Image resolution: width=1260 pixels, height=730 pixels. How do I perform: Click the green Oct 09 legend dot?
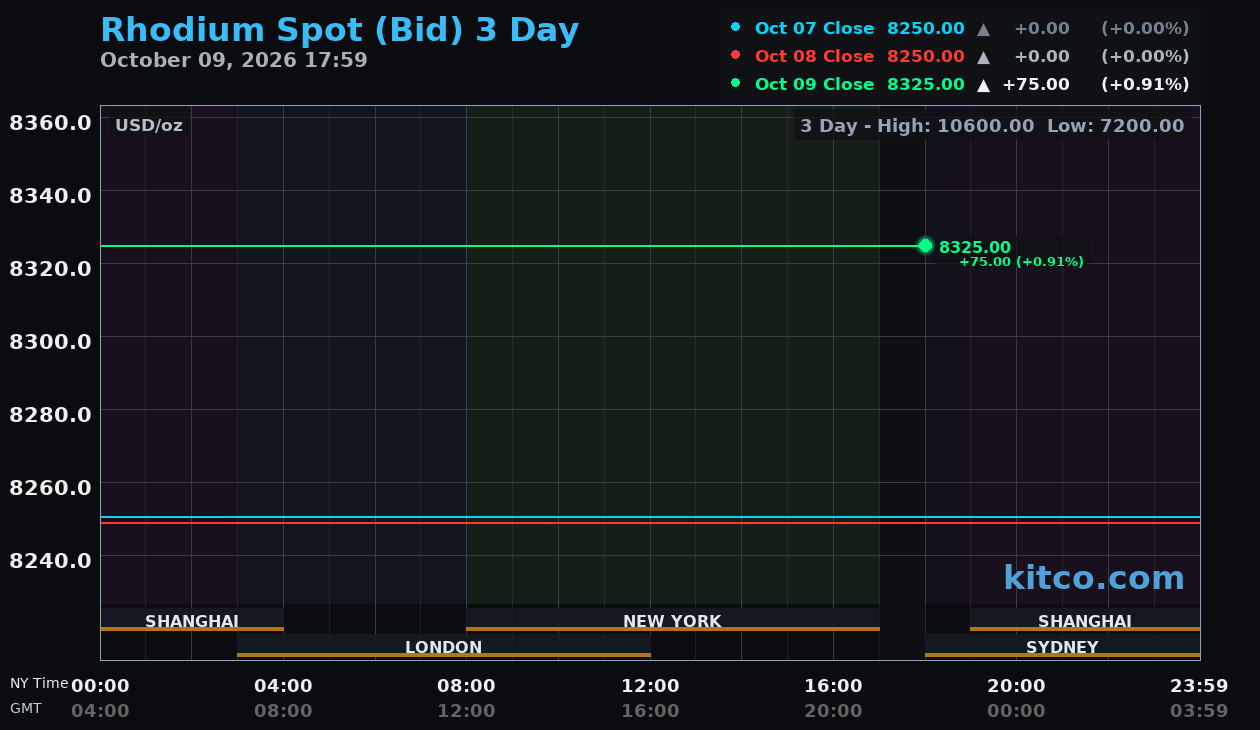pos(736,83)
